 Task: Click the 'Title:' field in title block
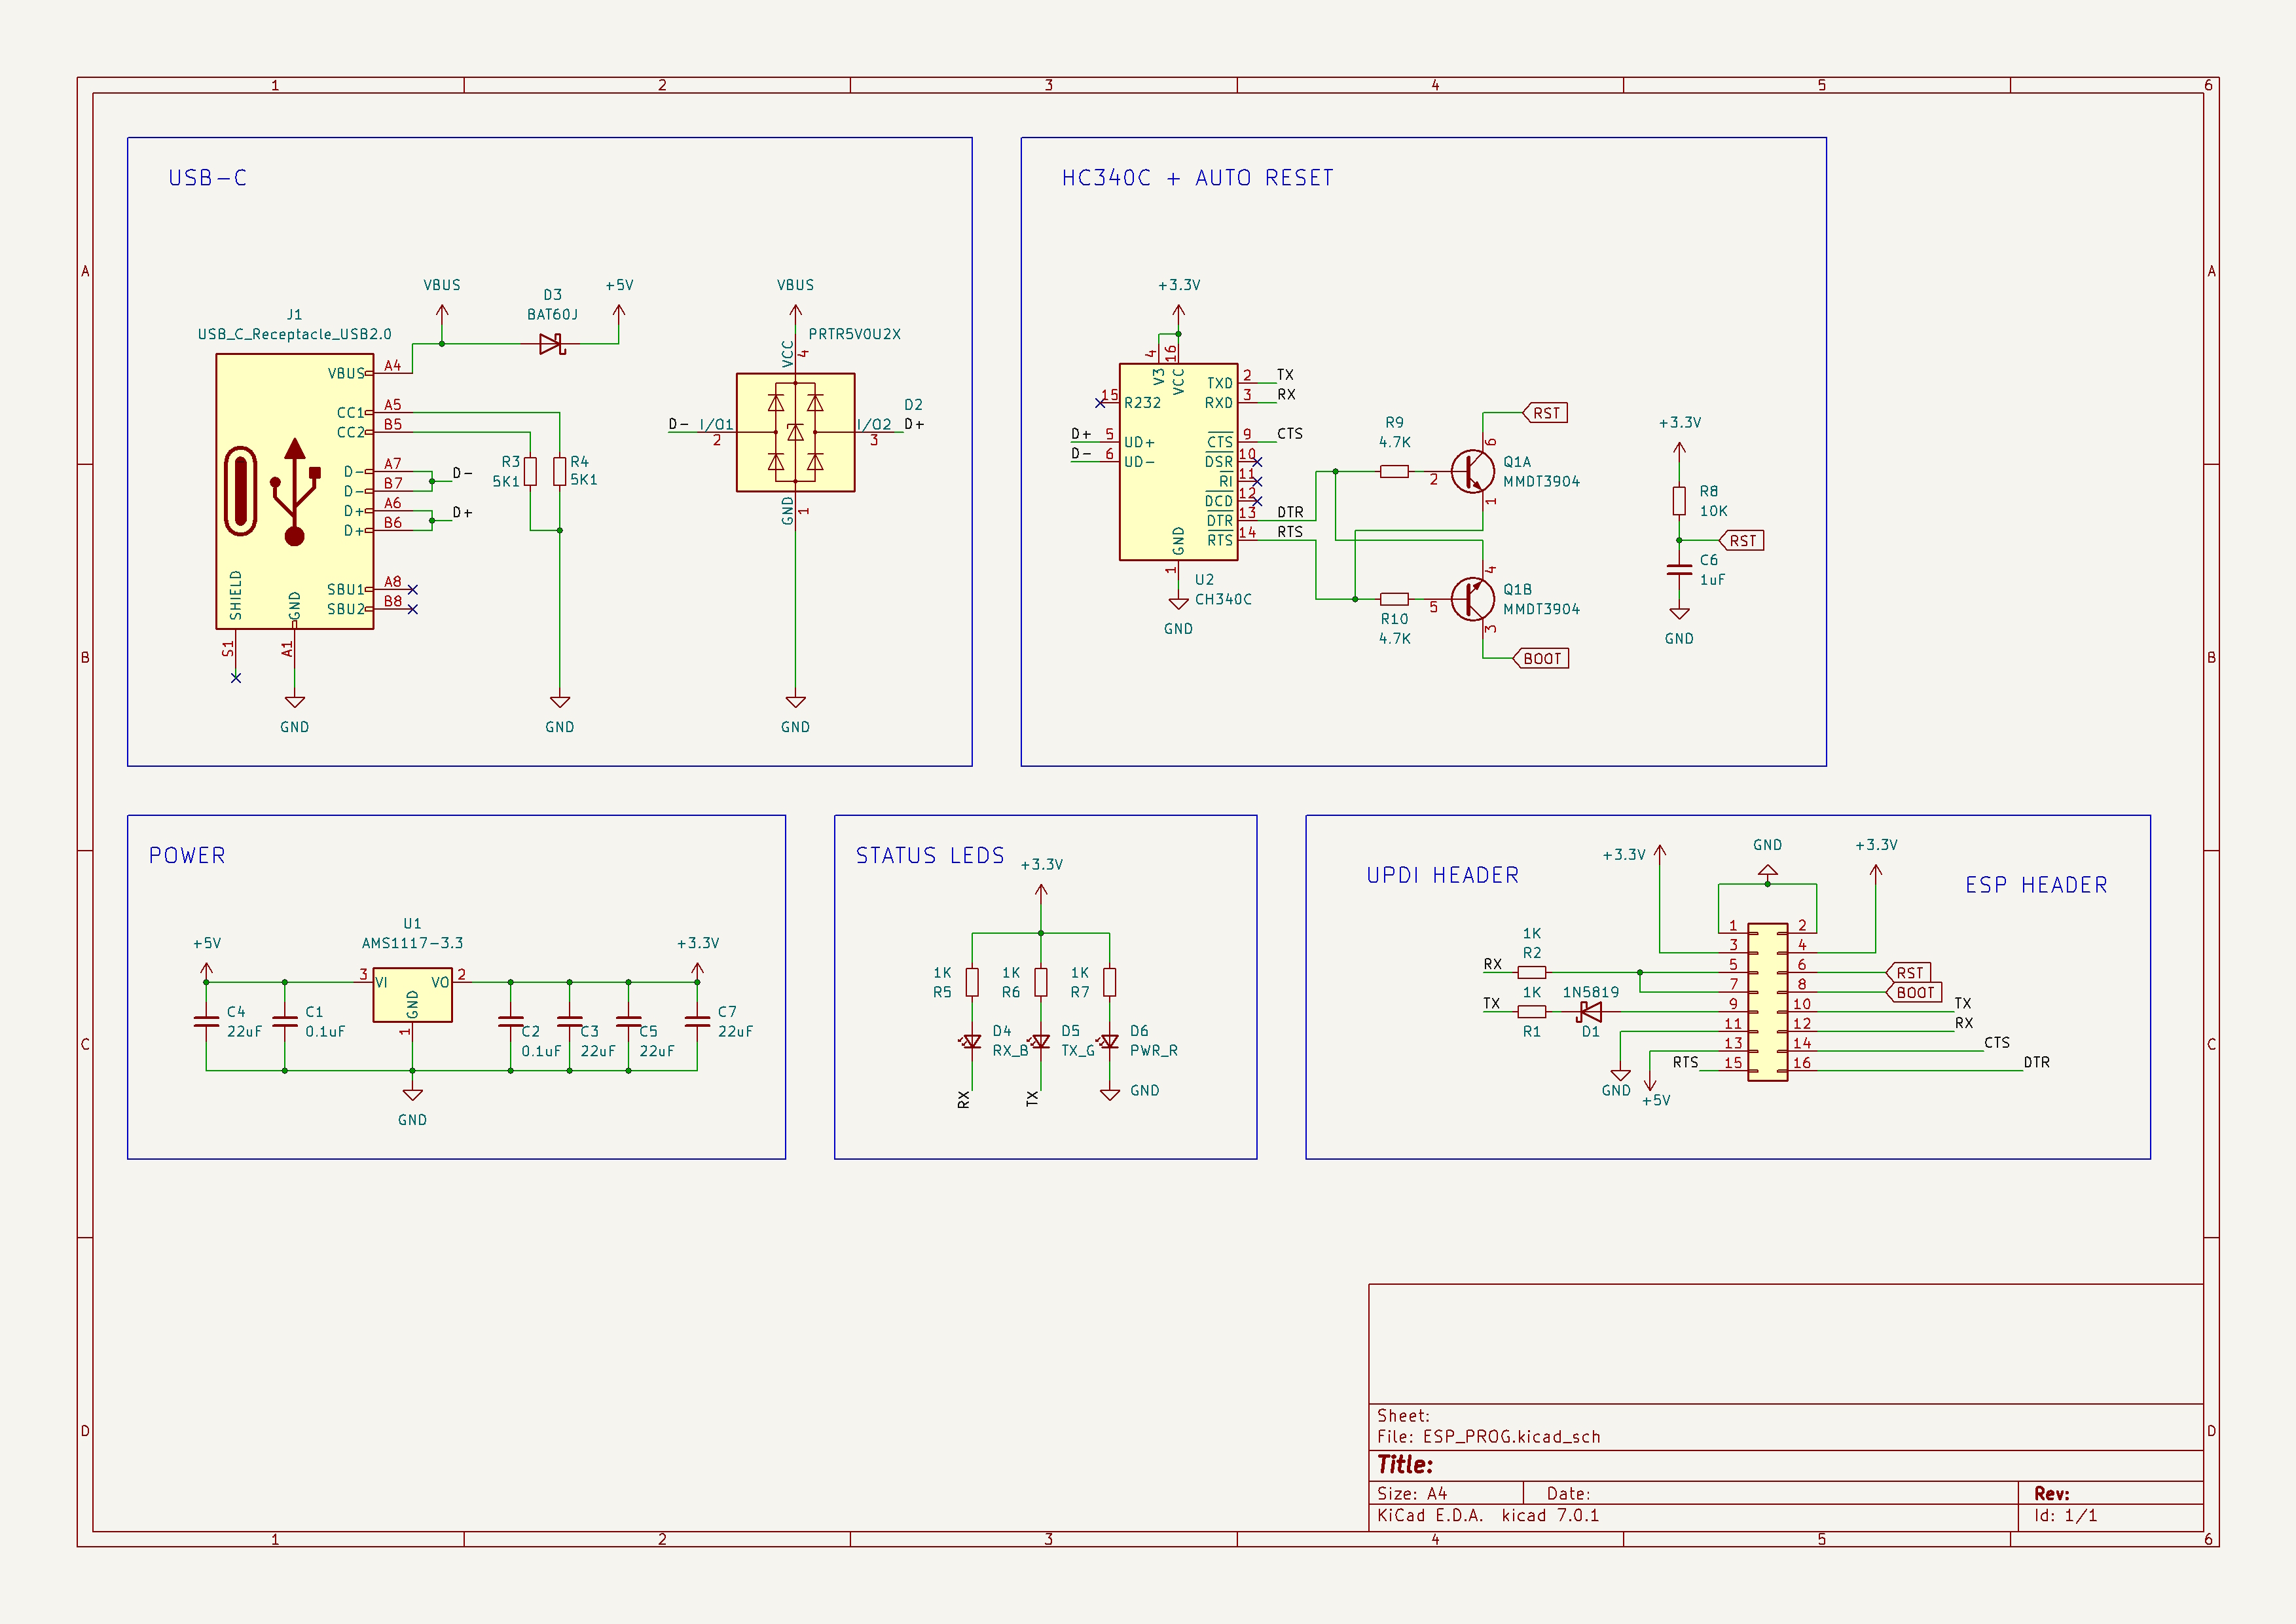[1404, 1465]
